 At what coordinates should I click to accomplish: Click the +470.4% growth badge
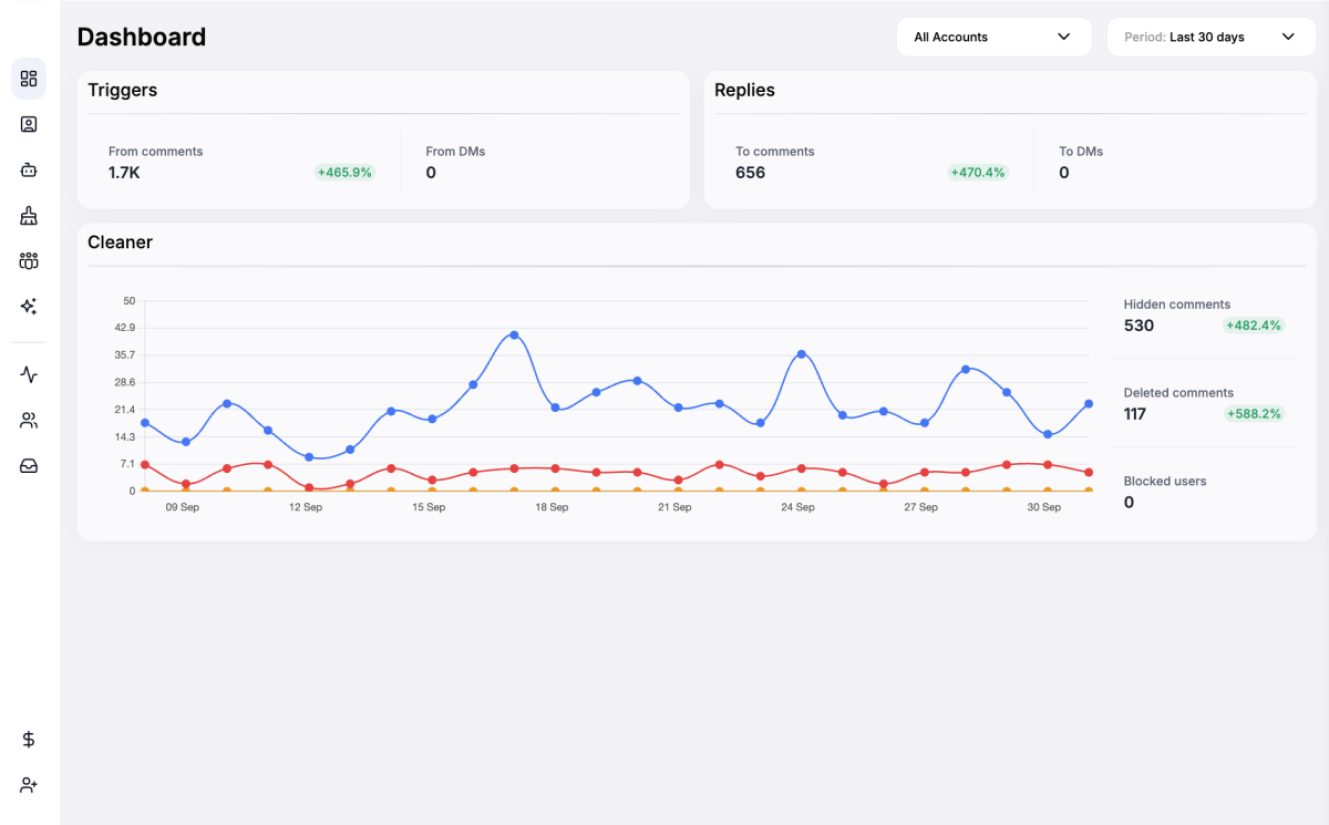978,173
